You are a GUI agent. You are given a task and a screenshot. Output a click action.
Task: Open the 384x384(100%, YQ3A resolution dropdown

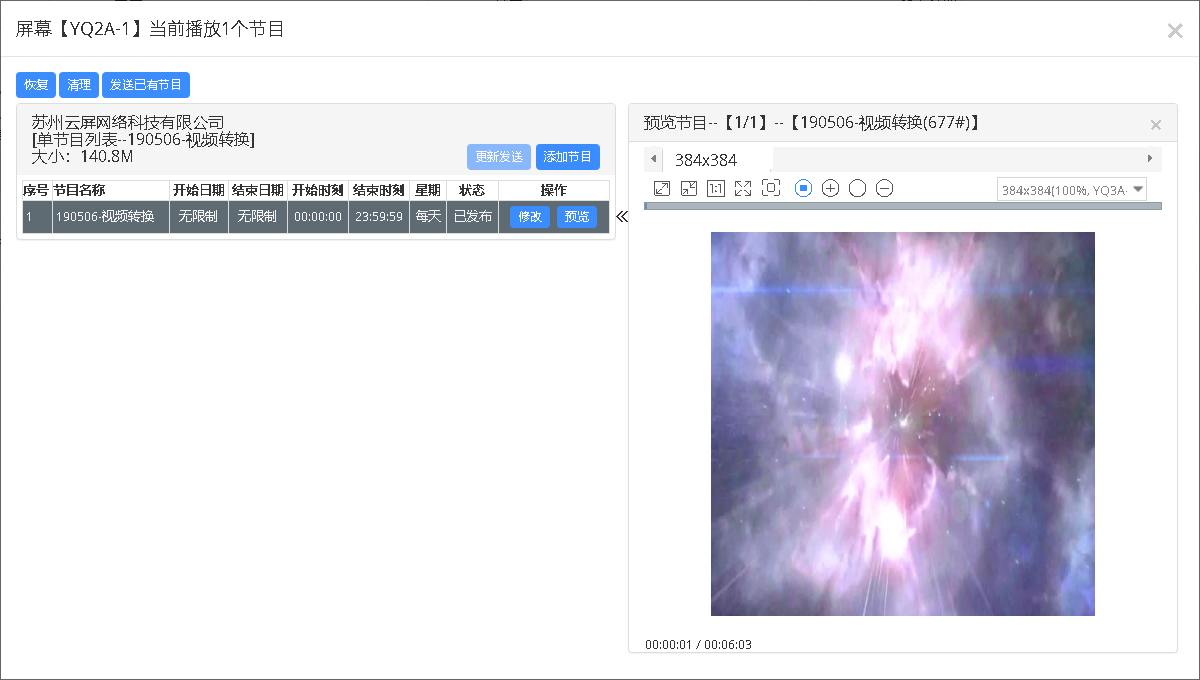[1072, 189]
